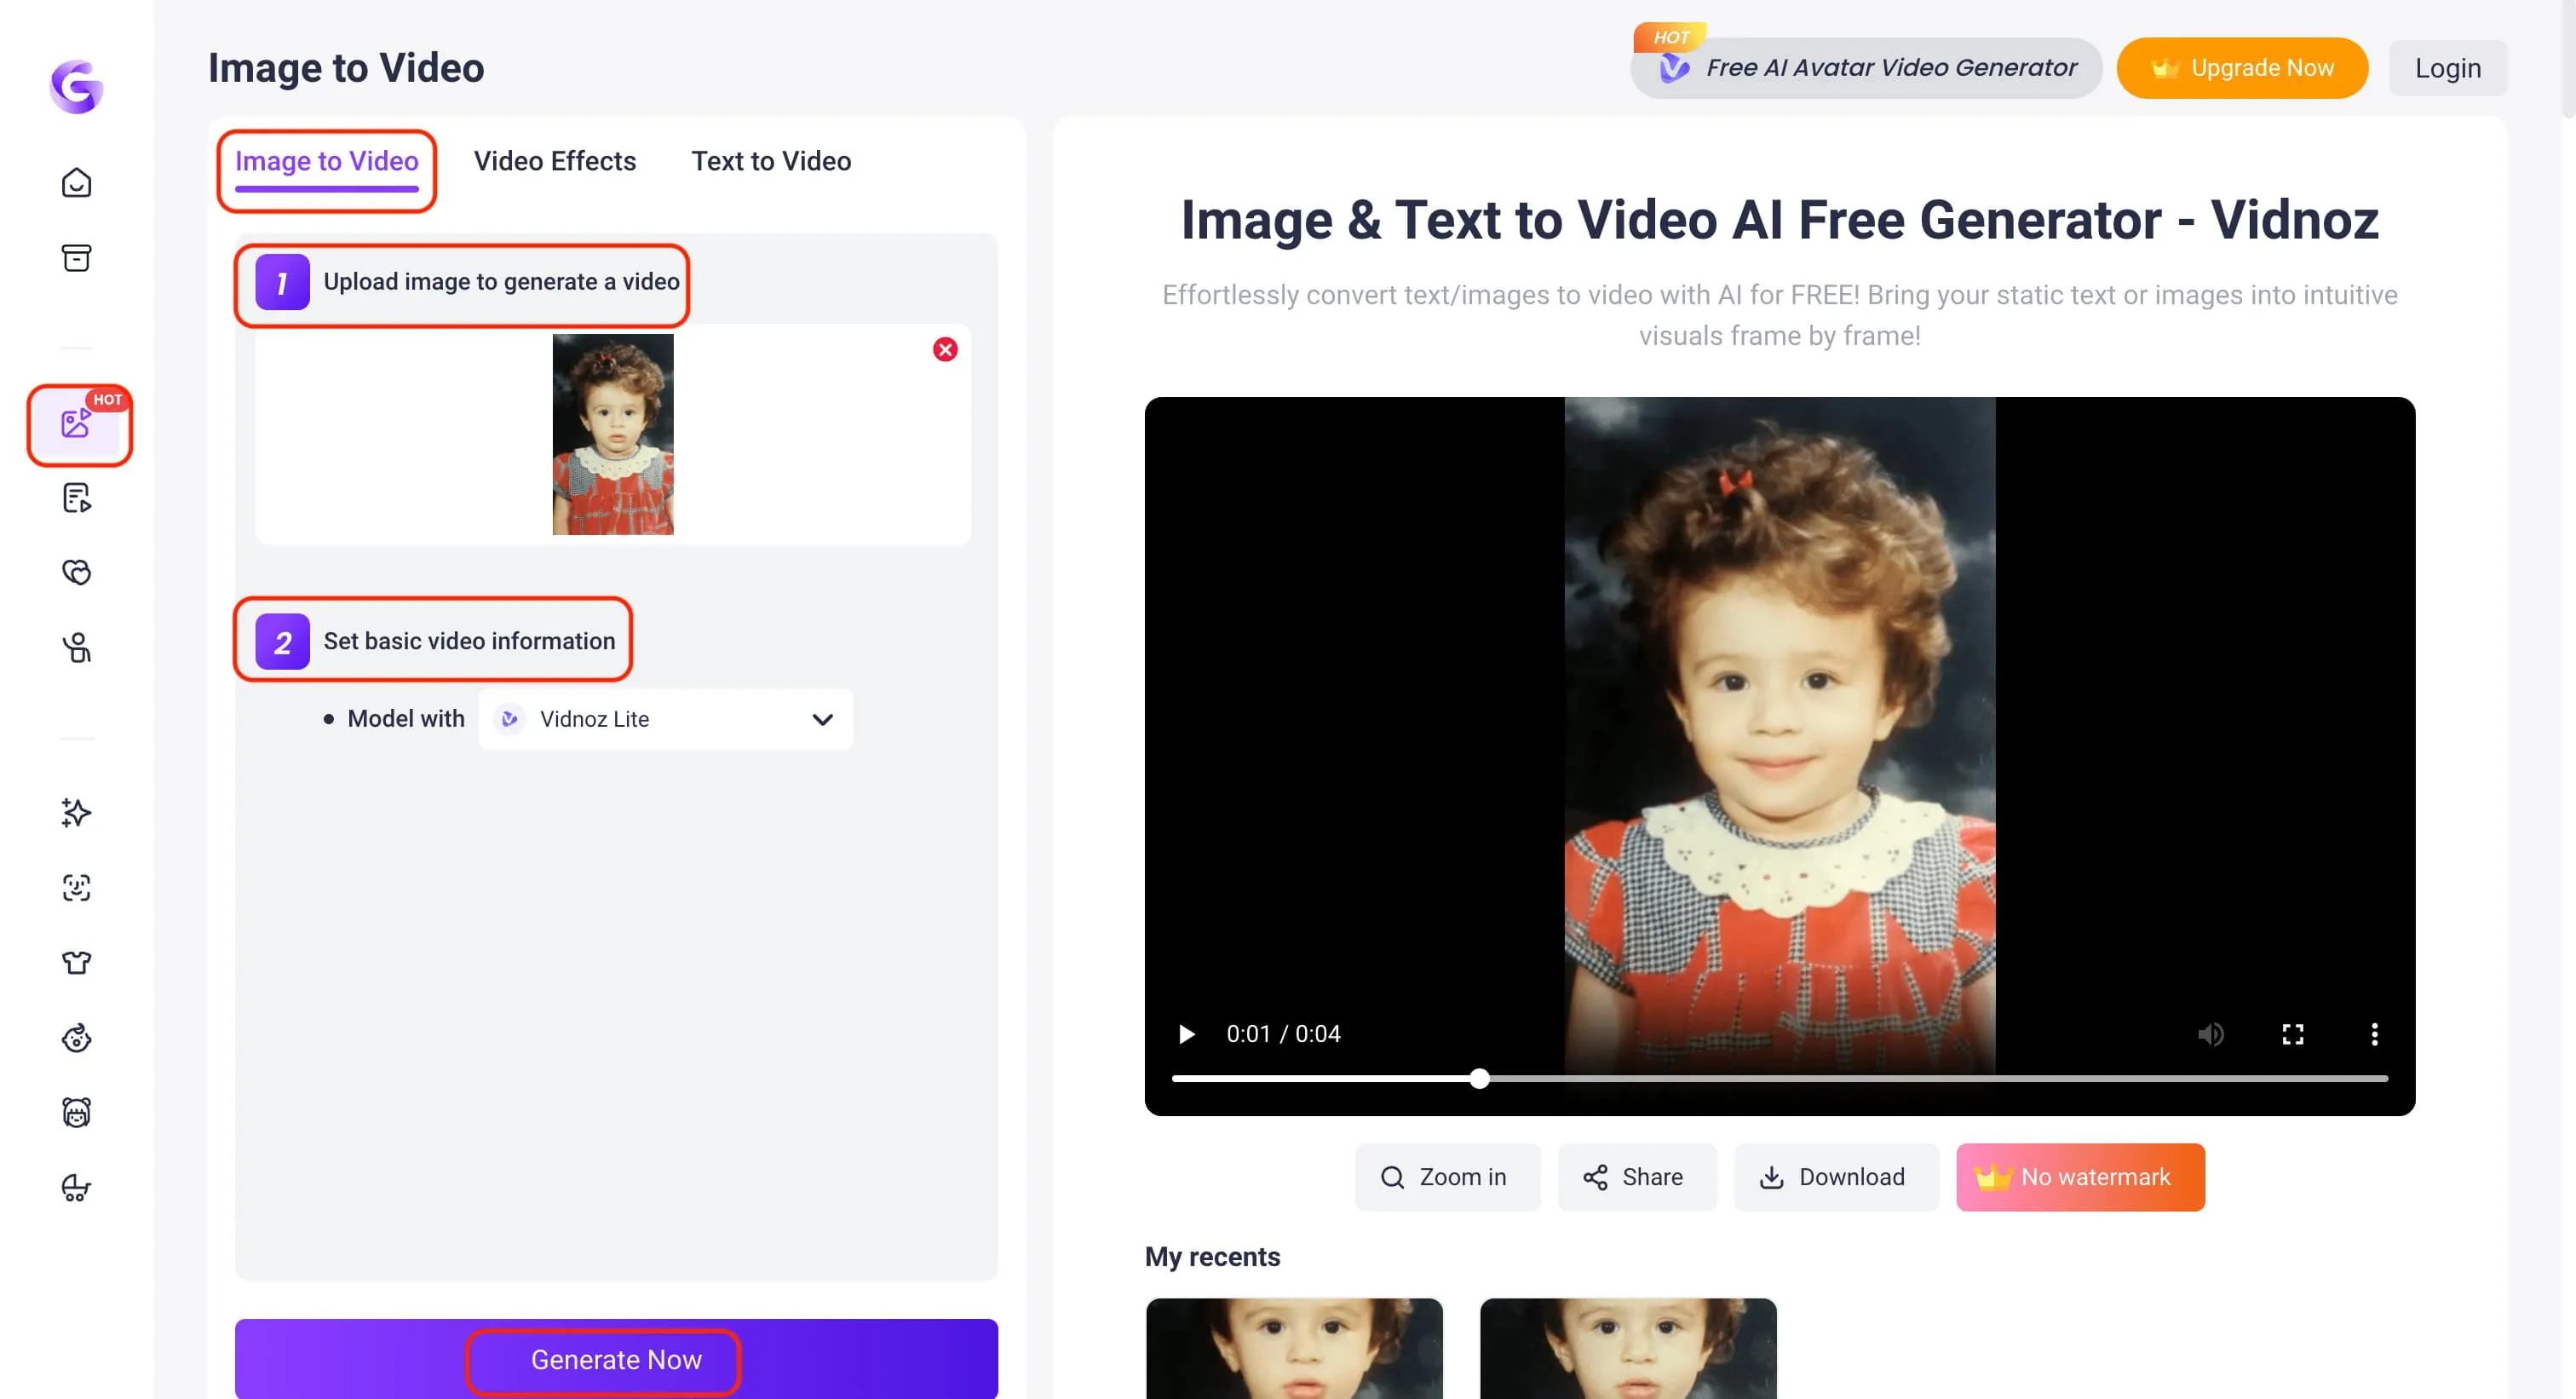This screenshot has width=2576, height=1399.
Task: Remove the uploaded image with red X
Action: (945, 349)
